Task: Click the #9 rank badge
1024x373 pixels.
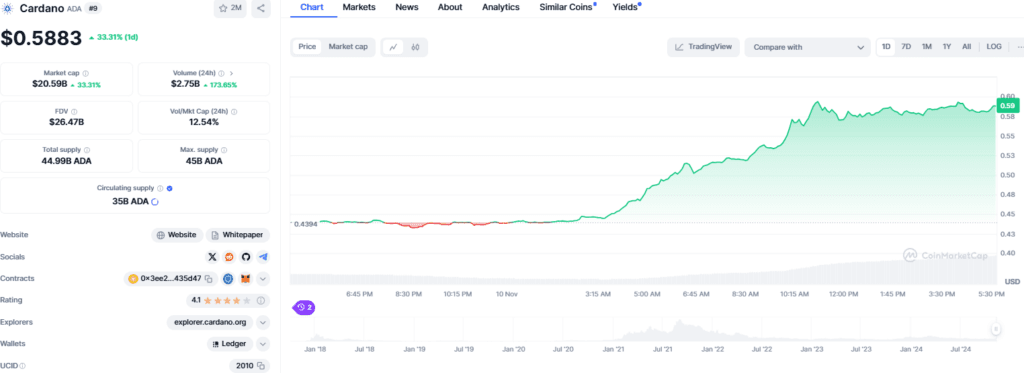Action: click(x=93, y=8)
